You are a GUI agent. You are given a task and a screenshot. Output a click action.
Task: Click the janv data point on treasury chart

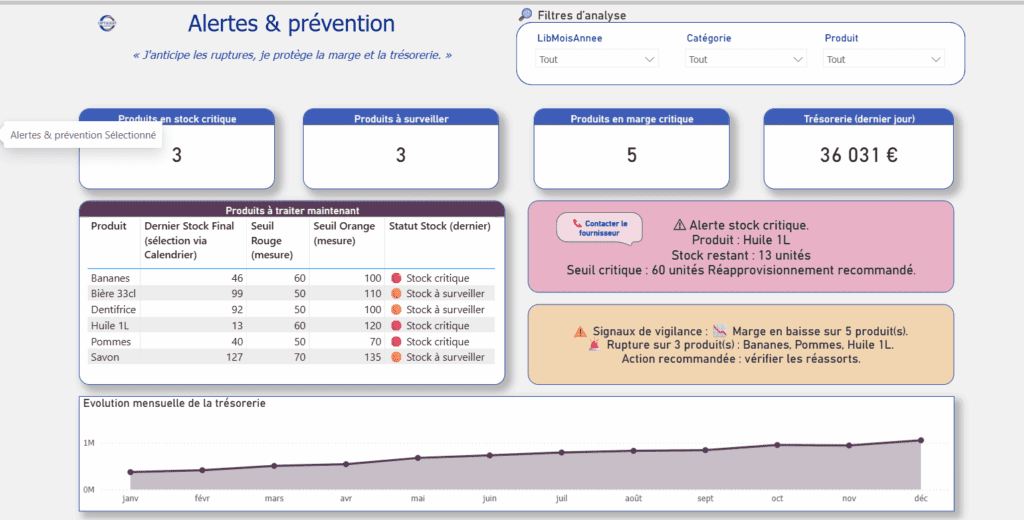tap(130, 472)
